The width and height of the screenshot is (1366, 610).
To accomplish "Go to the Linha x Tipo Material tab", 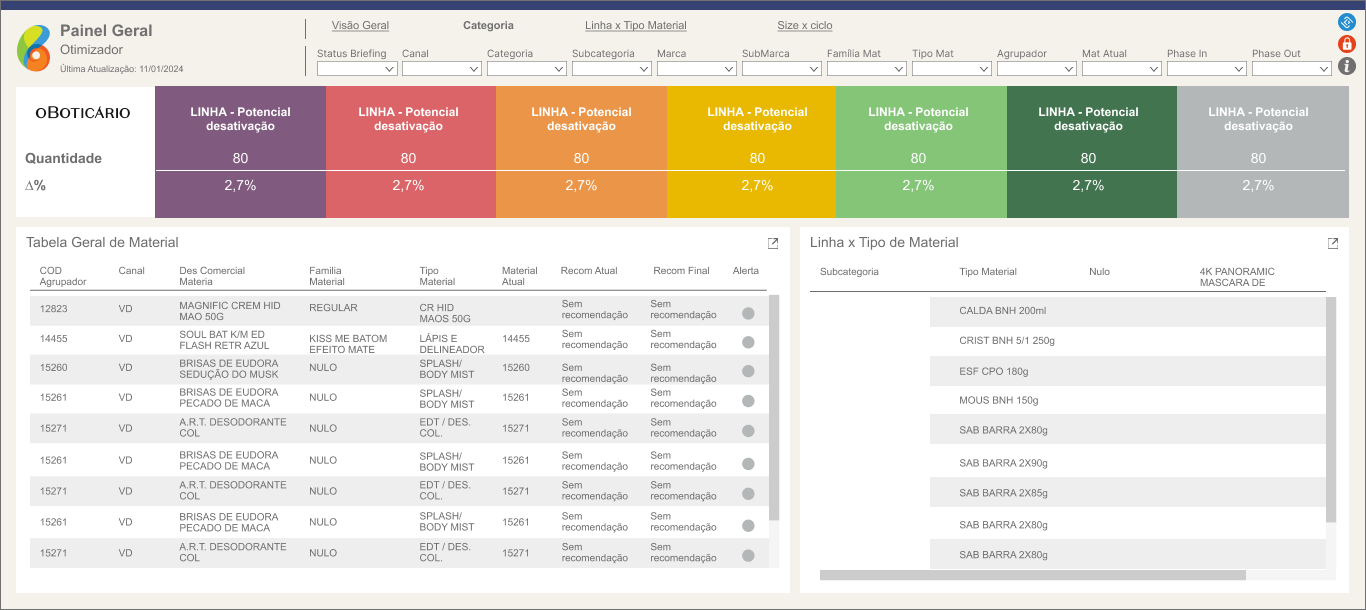I will point(635,26).
